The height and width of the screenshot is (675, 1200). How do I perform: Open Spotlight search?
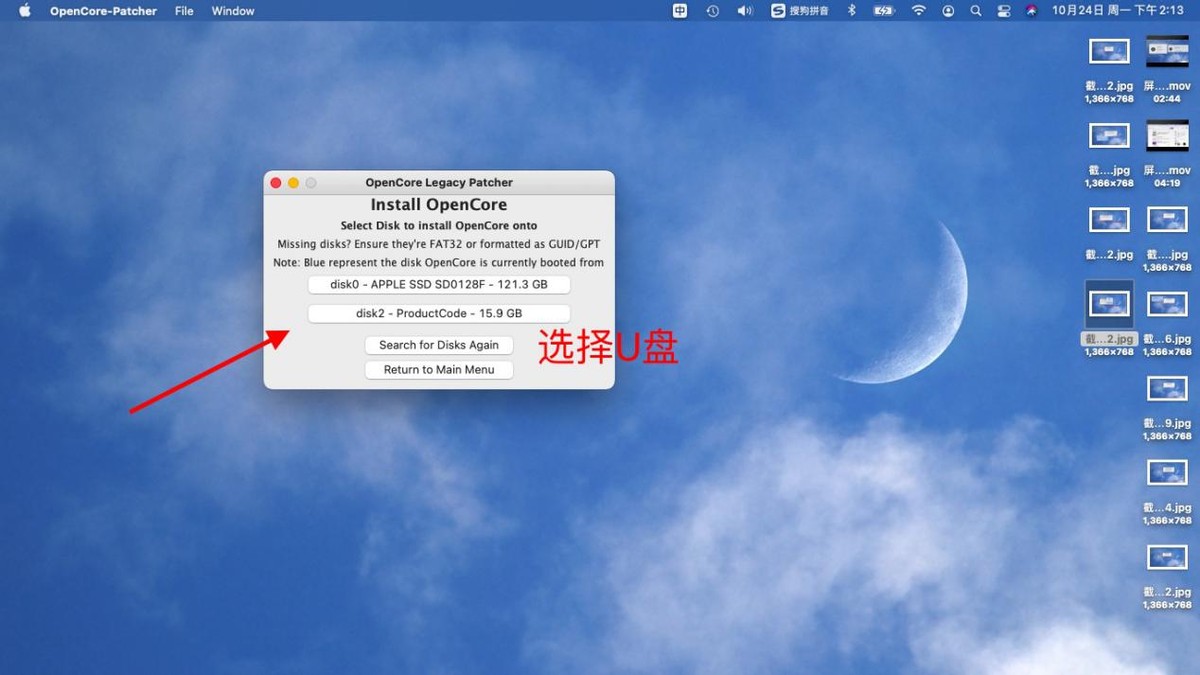click(975, 11)
